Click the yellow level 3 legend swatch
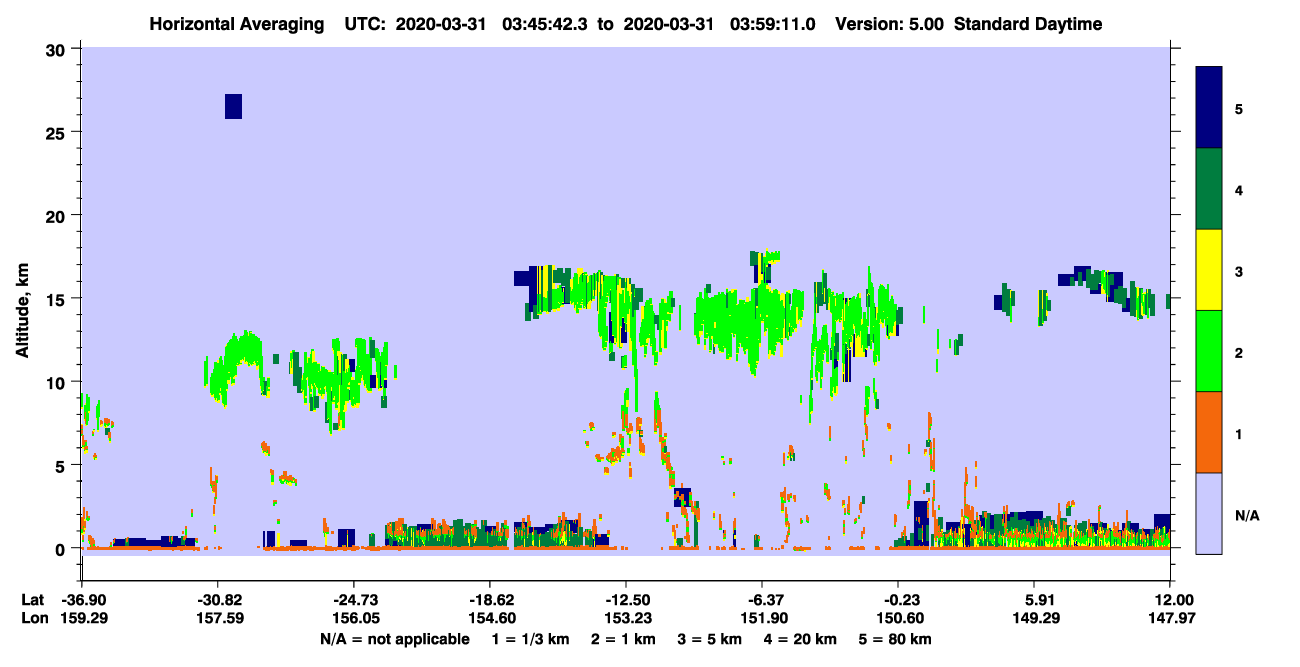The height and width of the screenshot is (667, 1300). click(x=1210, y=270)
